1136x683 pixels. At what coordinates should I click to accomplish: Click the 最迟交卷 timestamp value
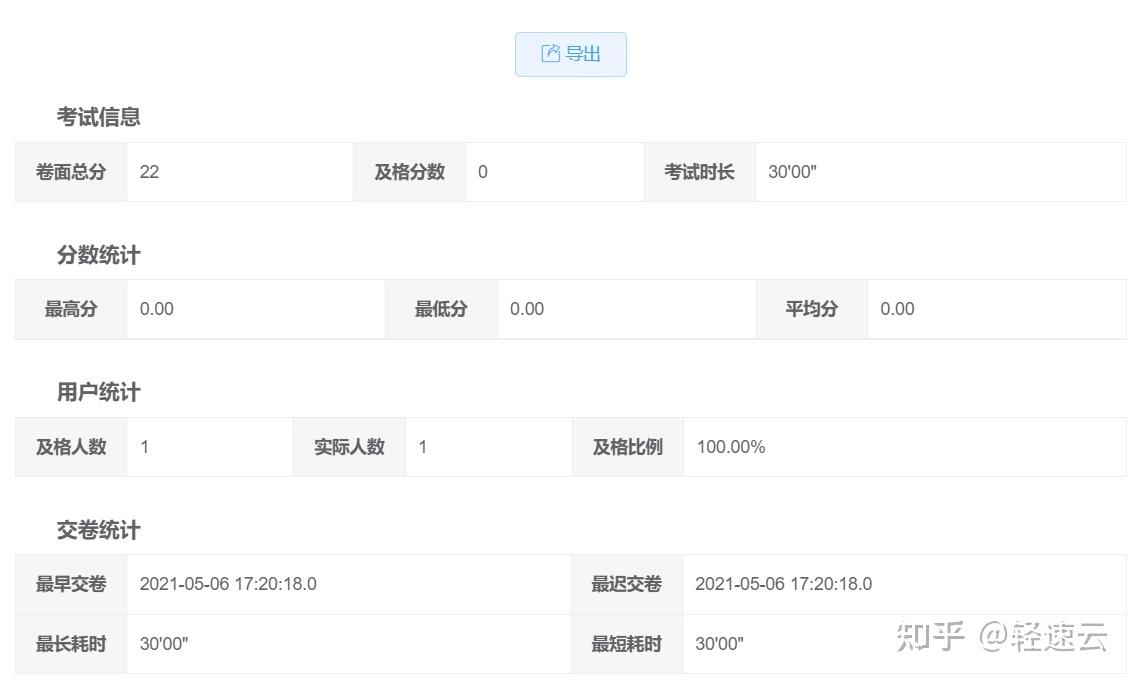pyautogui.click(x=783, y=584)
